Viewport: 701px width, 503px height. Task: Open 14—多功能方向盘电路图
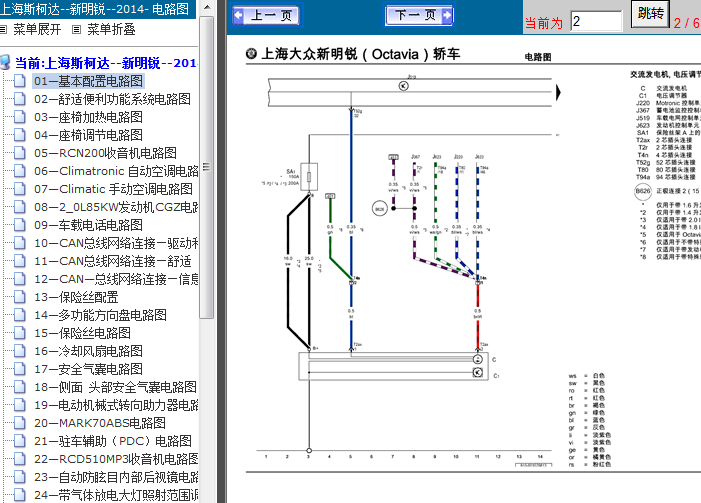click(x=100, y=315)
